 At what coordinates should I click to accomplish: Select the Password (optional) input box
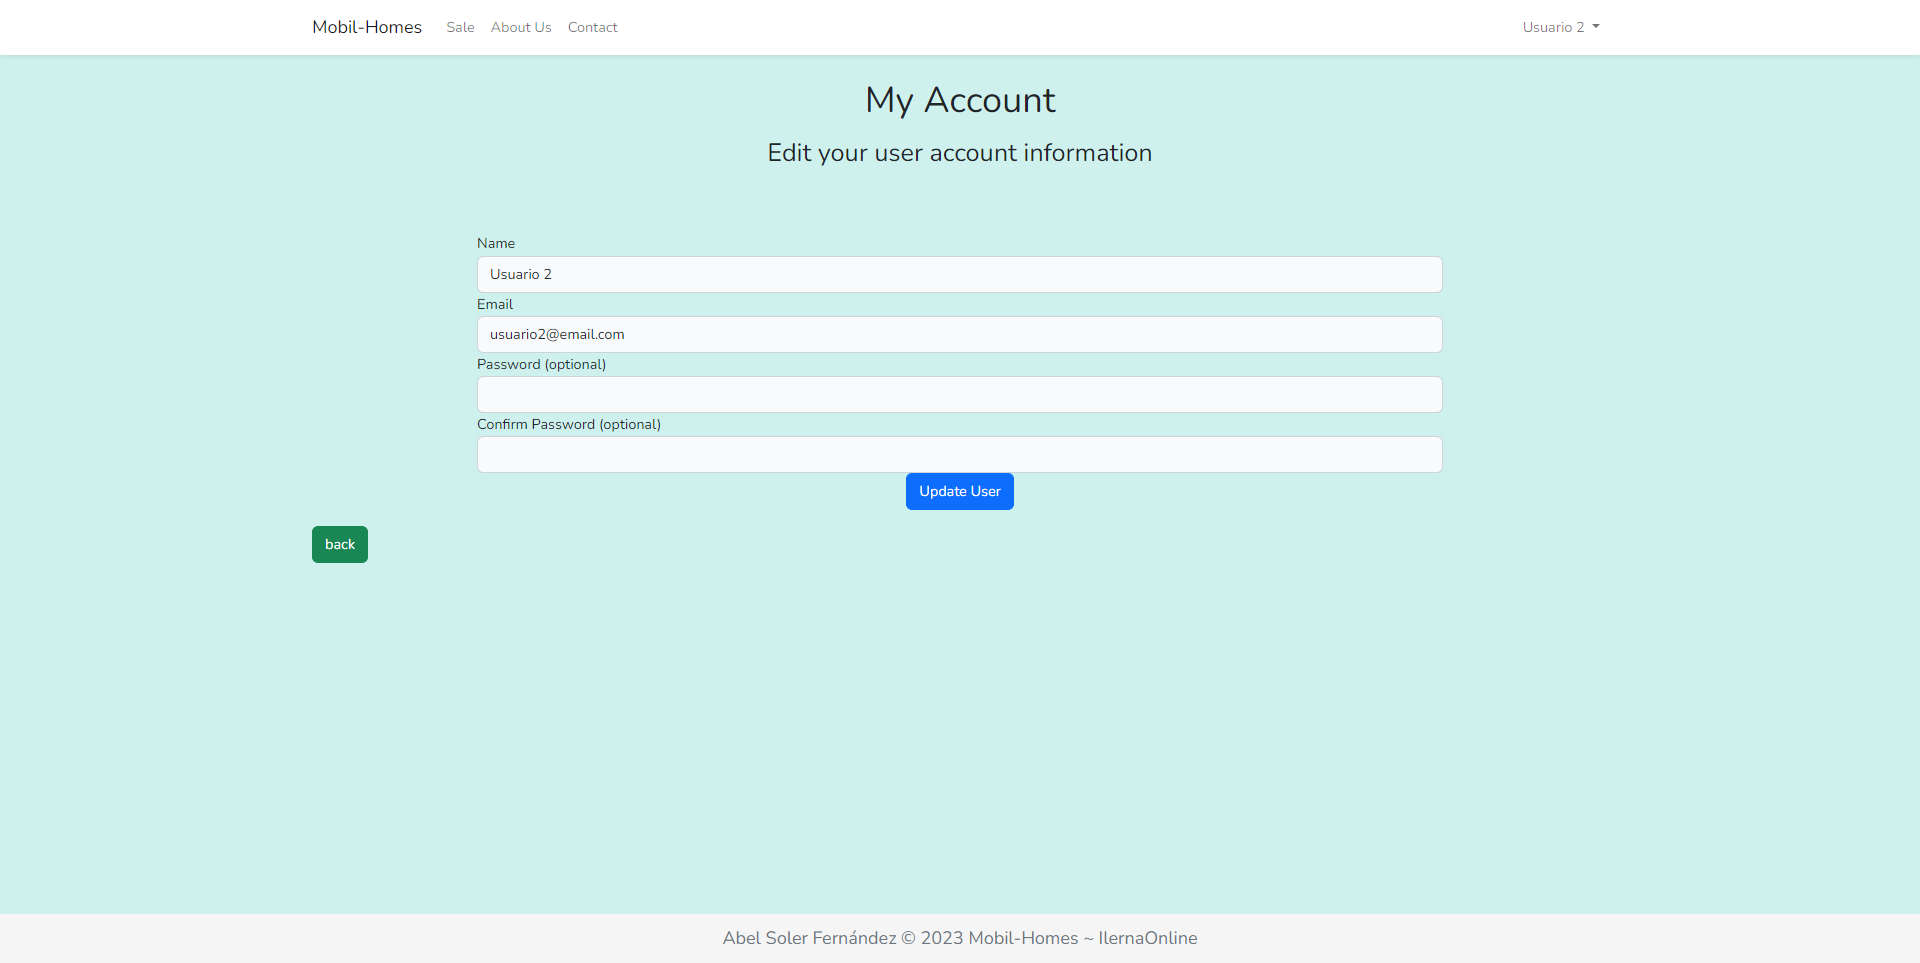pos(959,394)
